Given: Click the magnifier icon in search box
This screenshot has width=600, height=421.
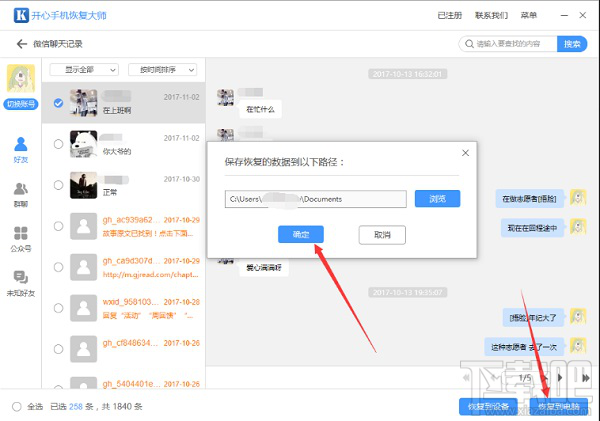Looking at the screenshot, I should click(469, 44).
